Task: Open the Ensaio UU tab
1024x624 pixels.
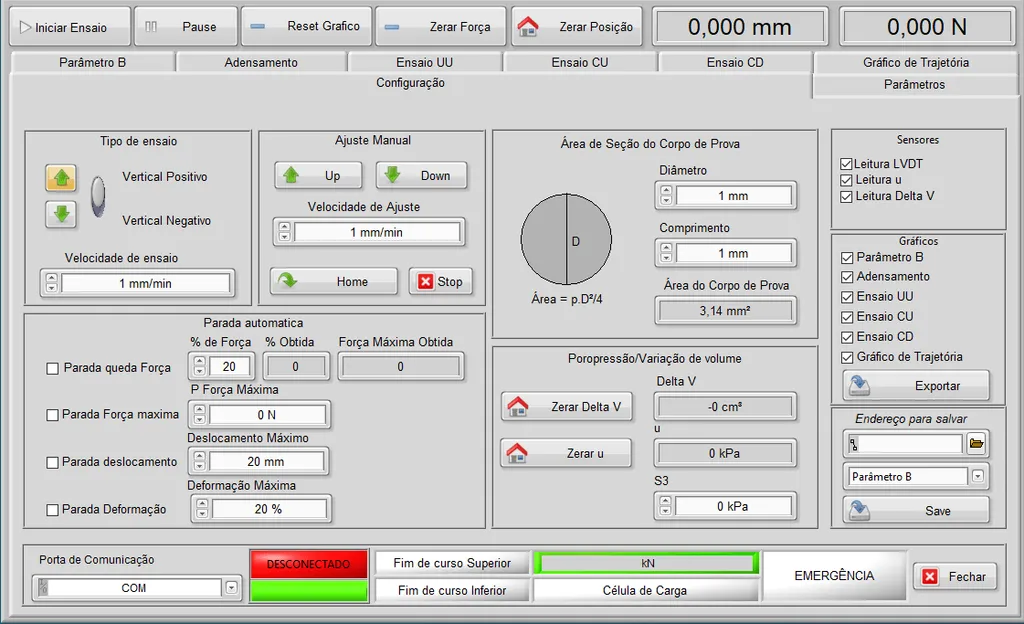Action: pyautogui.click(x=424, y=63)
